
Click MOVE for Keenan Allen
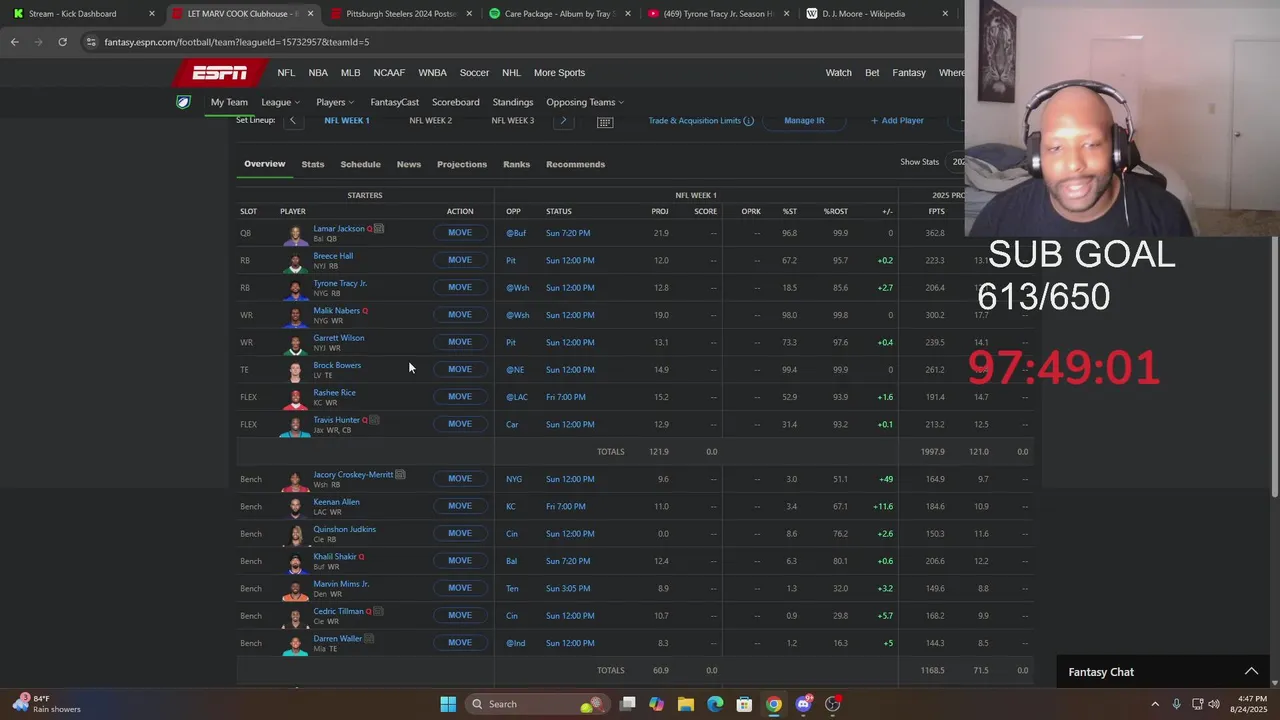(460, 506)
